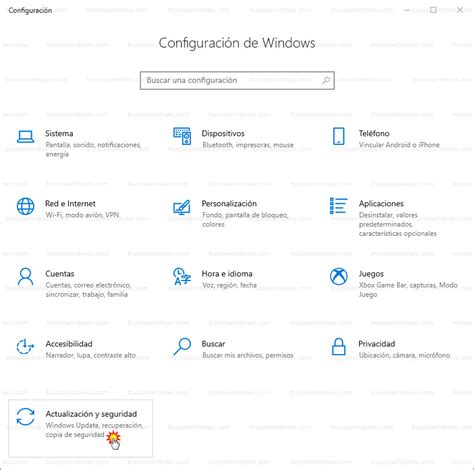Click 'Xbox Game Bar, capturas, Modo Juego' description

408,290
